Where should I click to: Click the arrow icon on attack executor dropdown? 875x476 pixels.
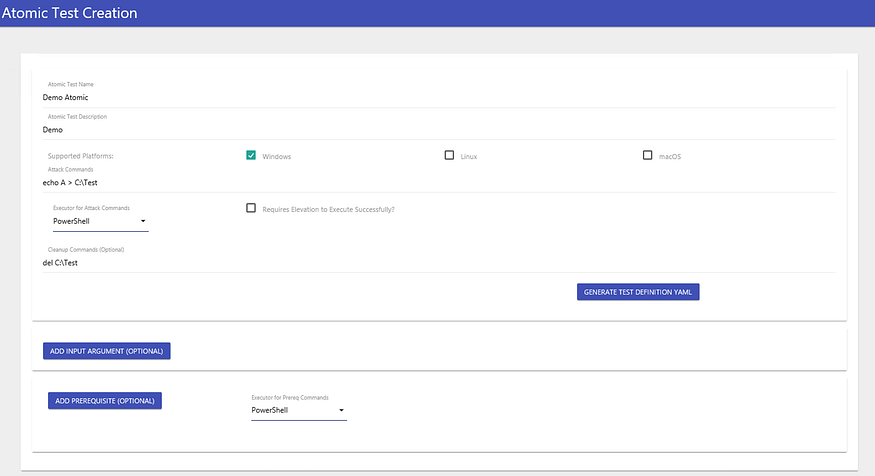pos(143,221)
